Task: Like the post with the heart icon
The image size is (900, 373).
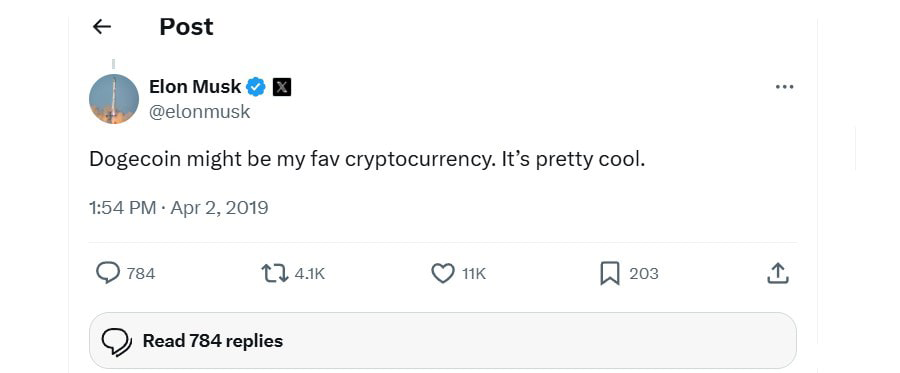Action: click(x=443, y=274)
